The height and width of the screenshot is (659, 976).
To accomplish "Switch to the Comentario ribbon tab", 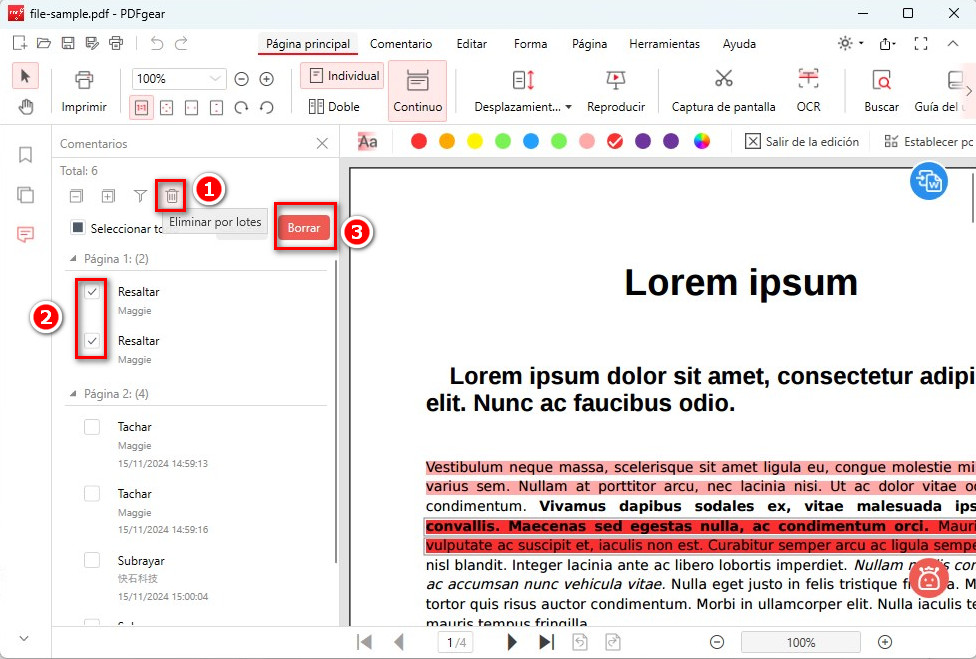I will pos(401,44).
